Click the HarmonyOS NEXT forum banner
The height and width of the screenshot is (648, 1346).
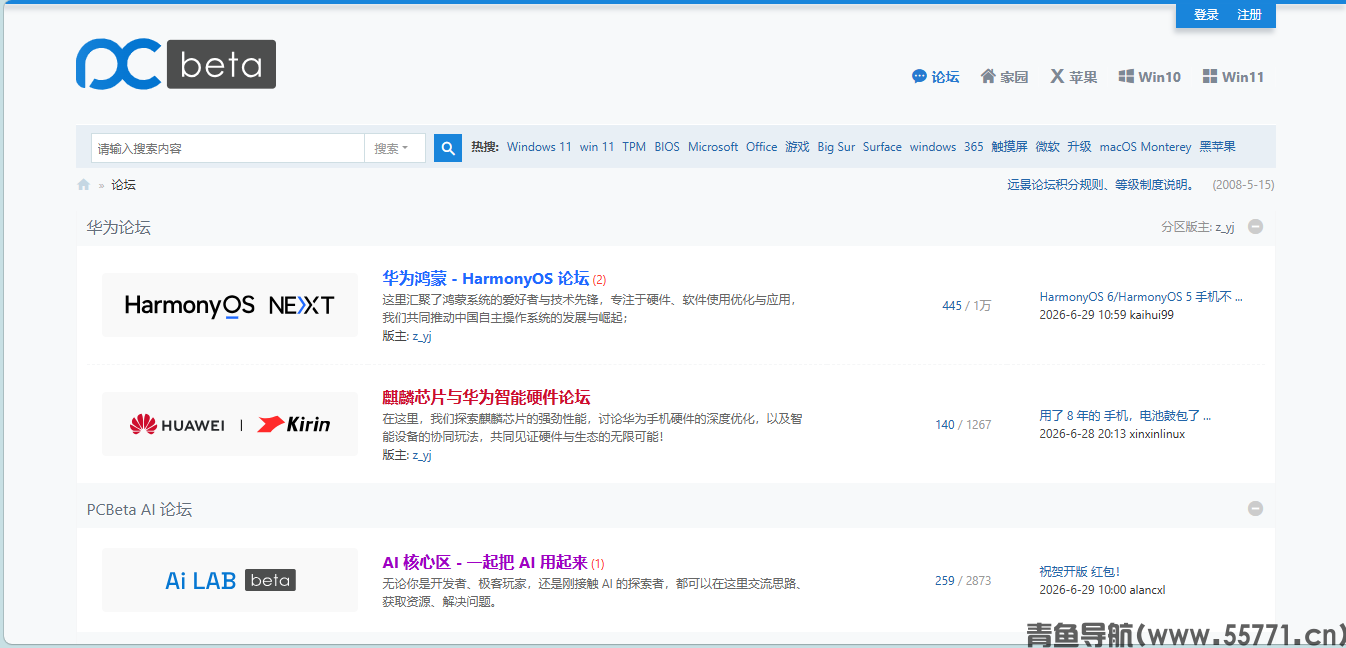(230, 305)
